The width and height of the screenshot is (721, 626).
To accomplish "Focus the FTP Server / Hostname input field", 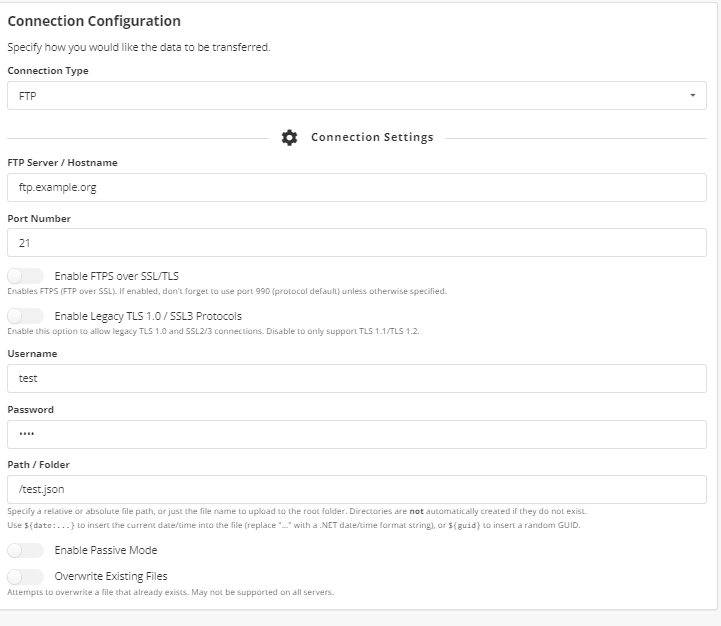I will click(x=356, y=187).
